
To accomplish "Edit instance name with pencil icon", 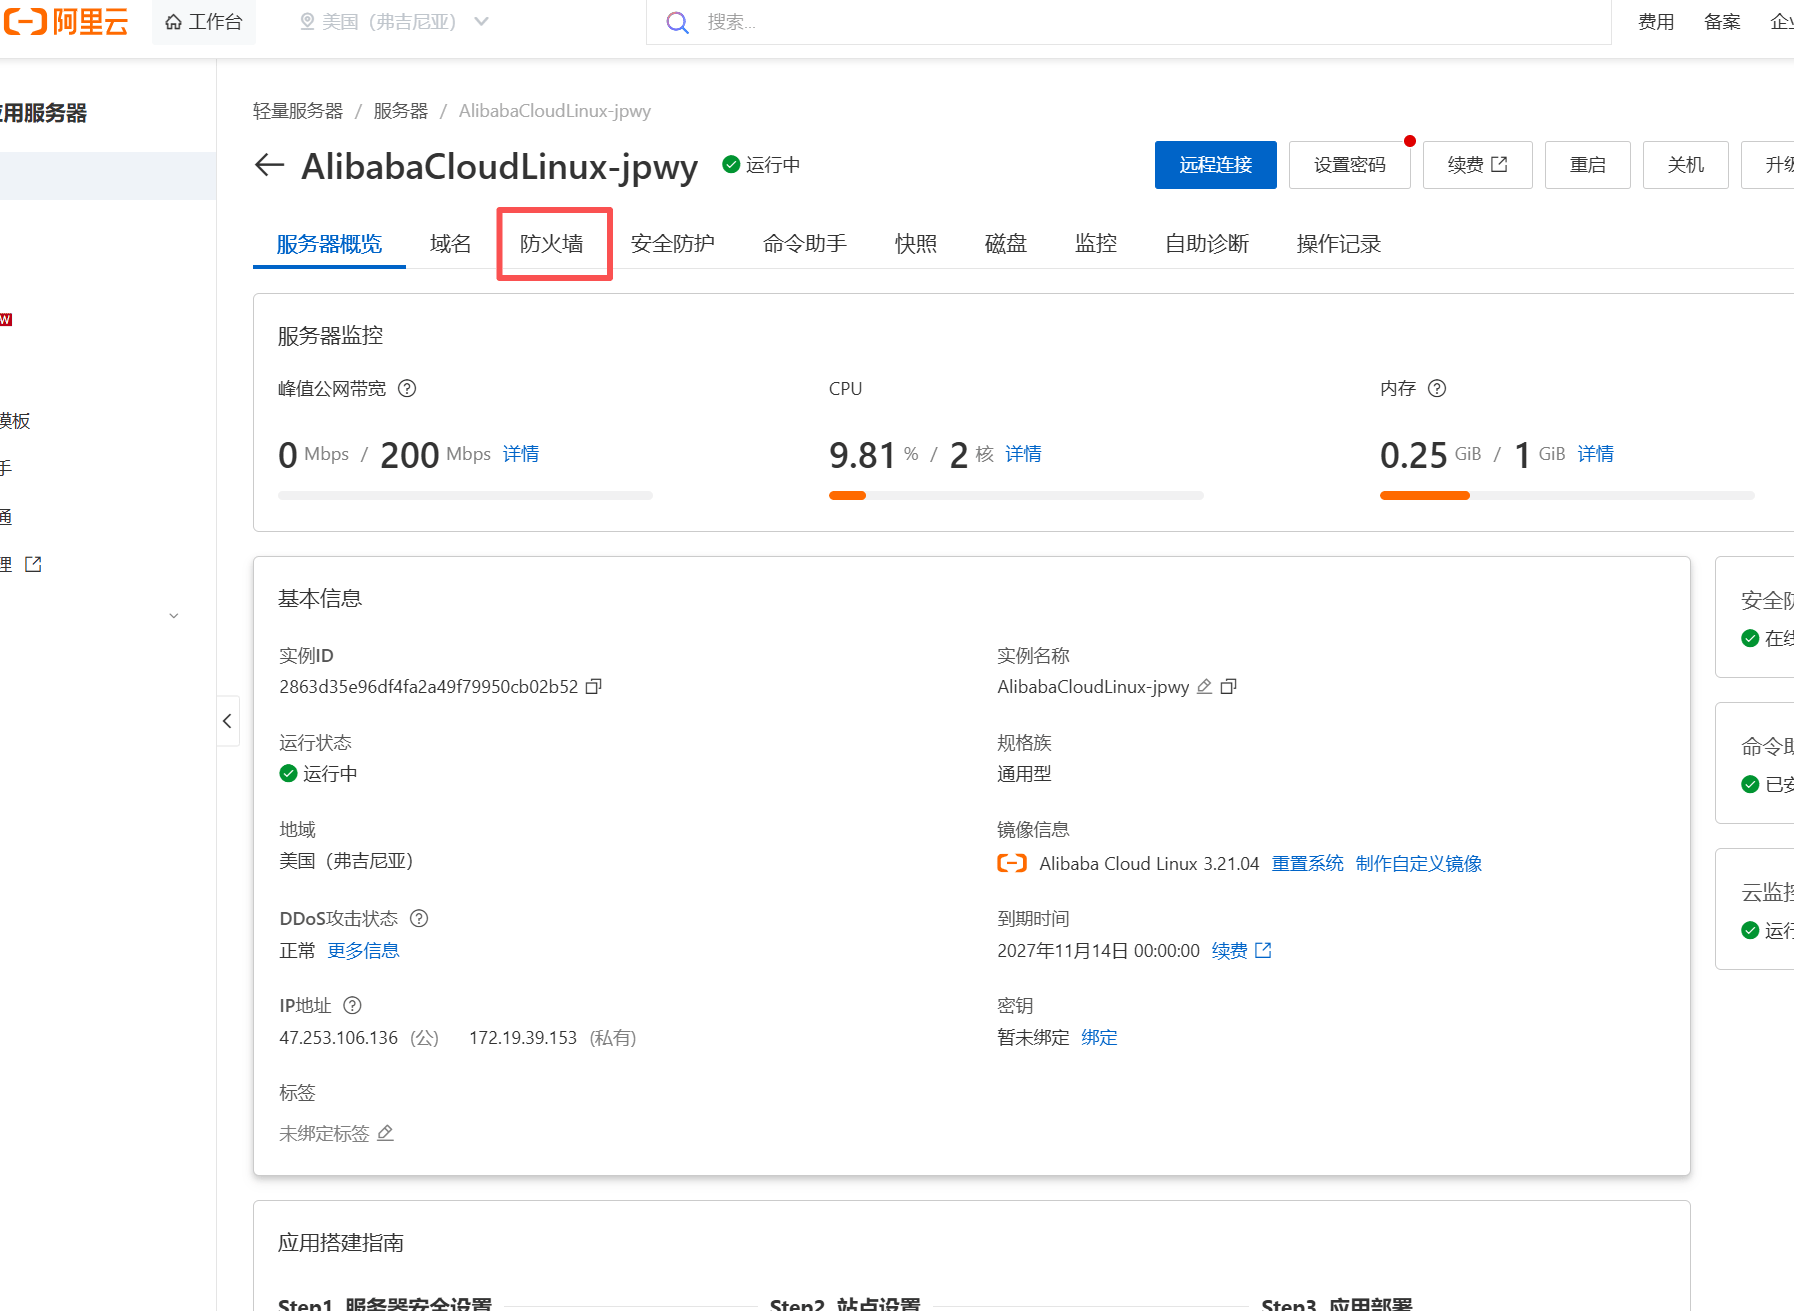I will click(x=1205, y=687).
